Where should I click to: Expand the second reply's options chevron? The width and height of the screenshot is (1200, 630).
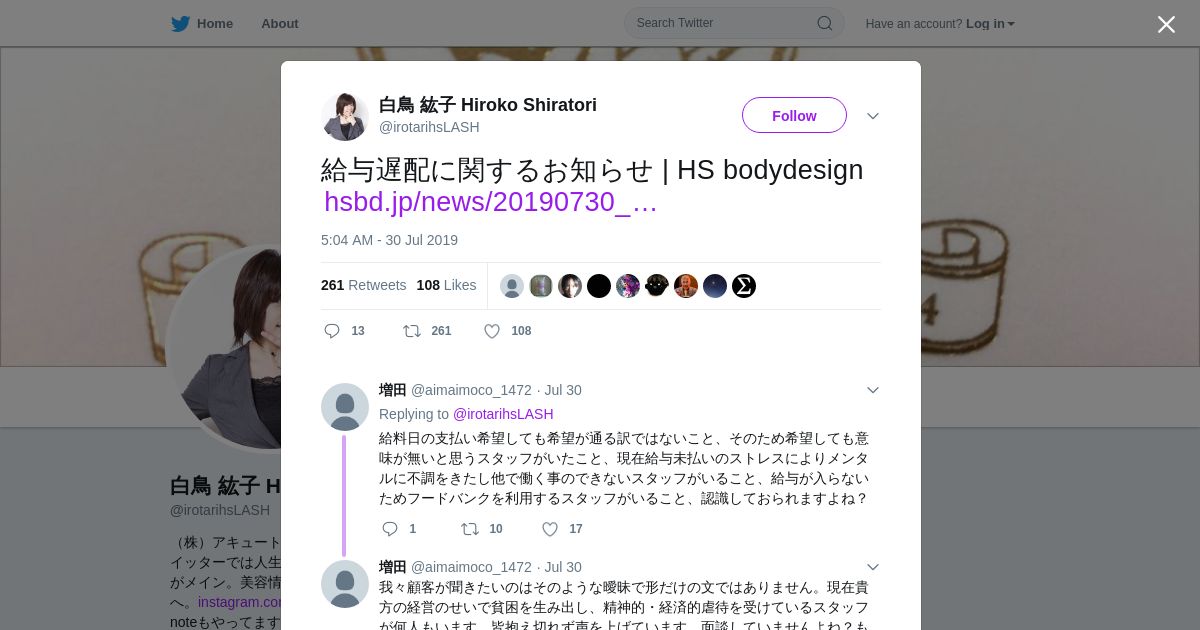(873, 567)
